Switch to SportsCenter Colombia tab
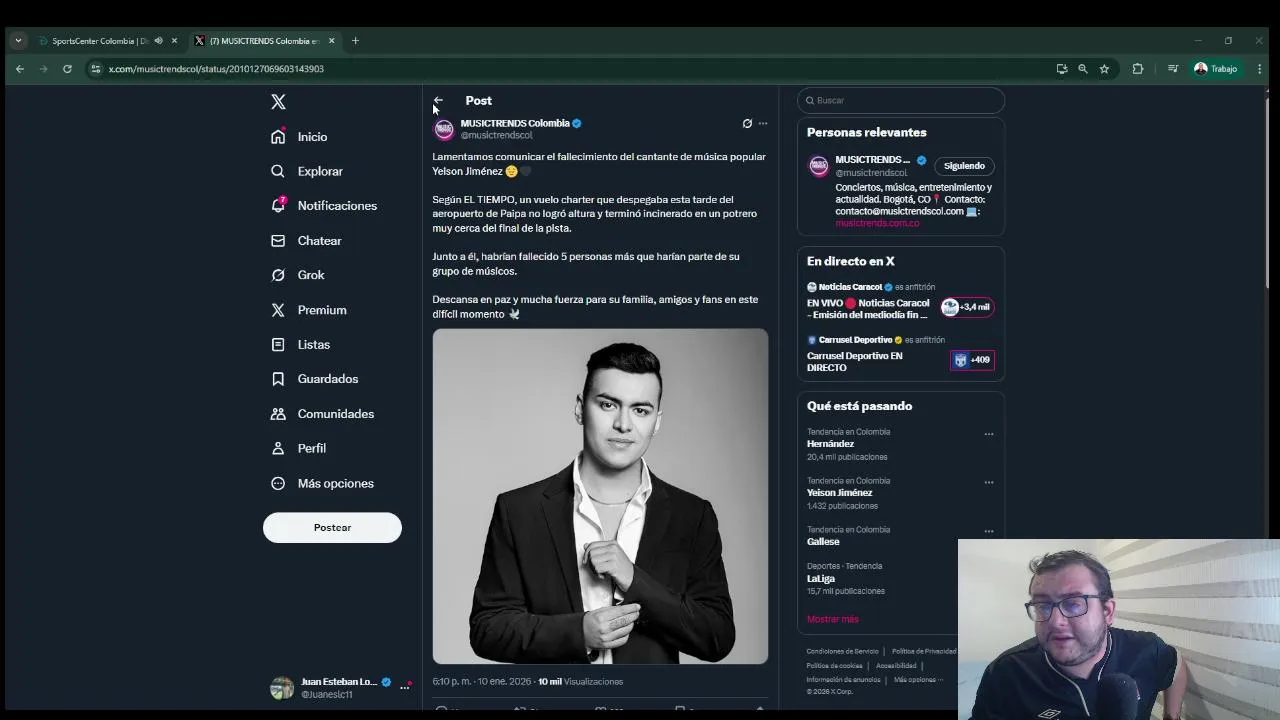Screen dimensions: 1280x720 100,41
